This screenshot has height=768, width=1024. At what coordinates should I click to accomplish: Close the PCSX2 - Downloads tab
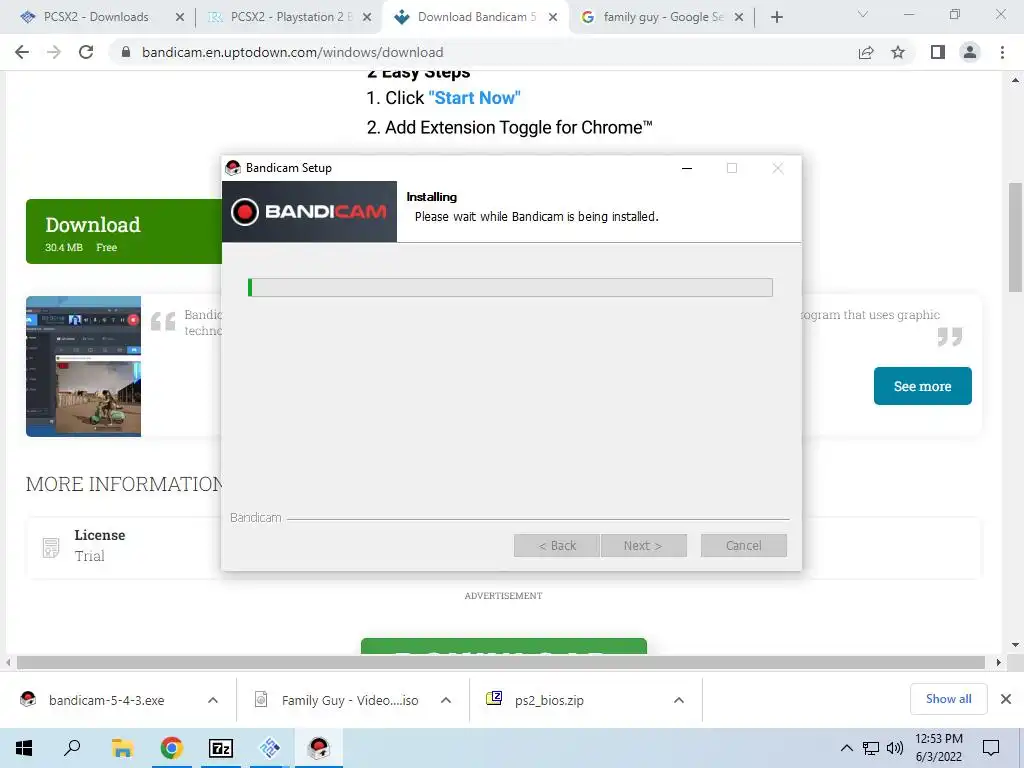click(x=180, y=17)
